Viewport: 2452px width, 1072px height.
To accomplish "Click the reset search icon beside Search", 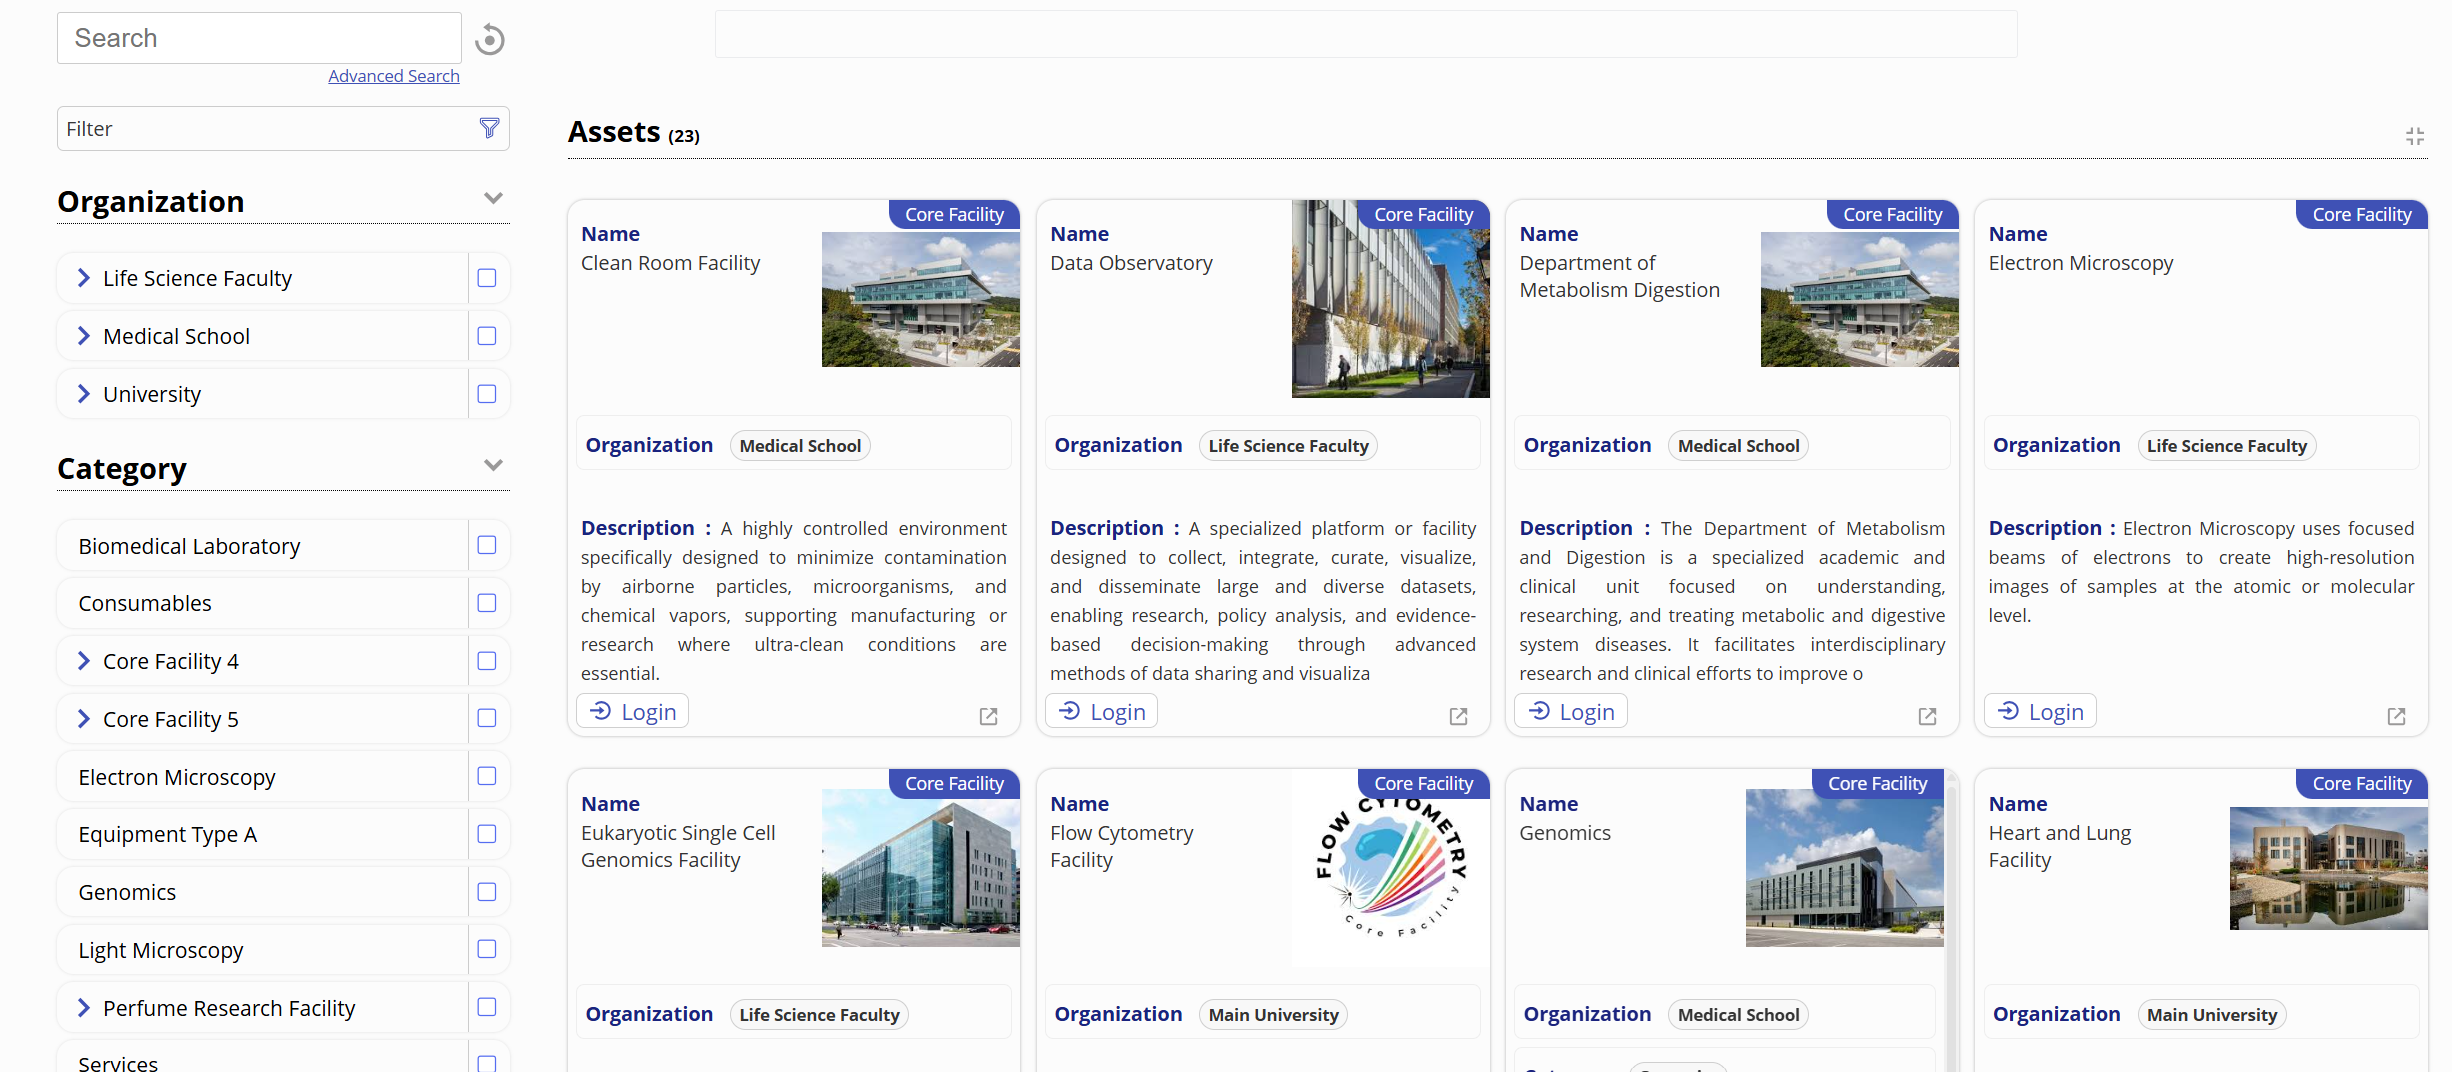I will coord(489,39).
